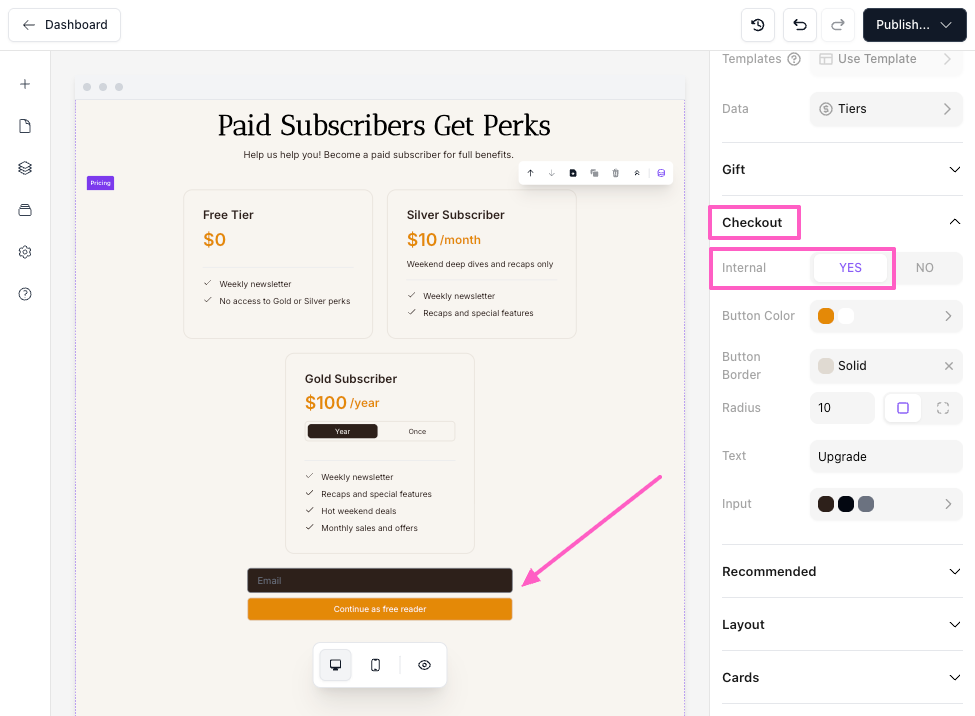Toggle preview mode with the eye icon
Screen dimensions: 975x716
point(424,665)
